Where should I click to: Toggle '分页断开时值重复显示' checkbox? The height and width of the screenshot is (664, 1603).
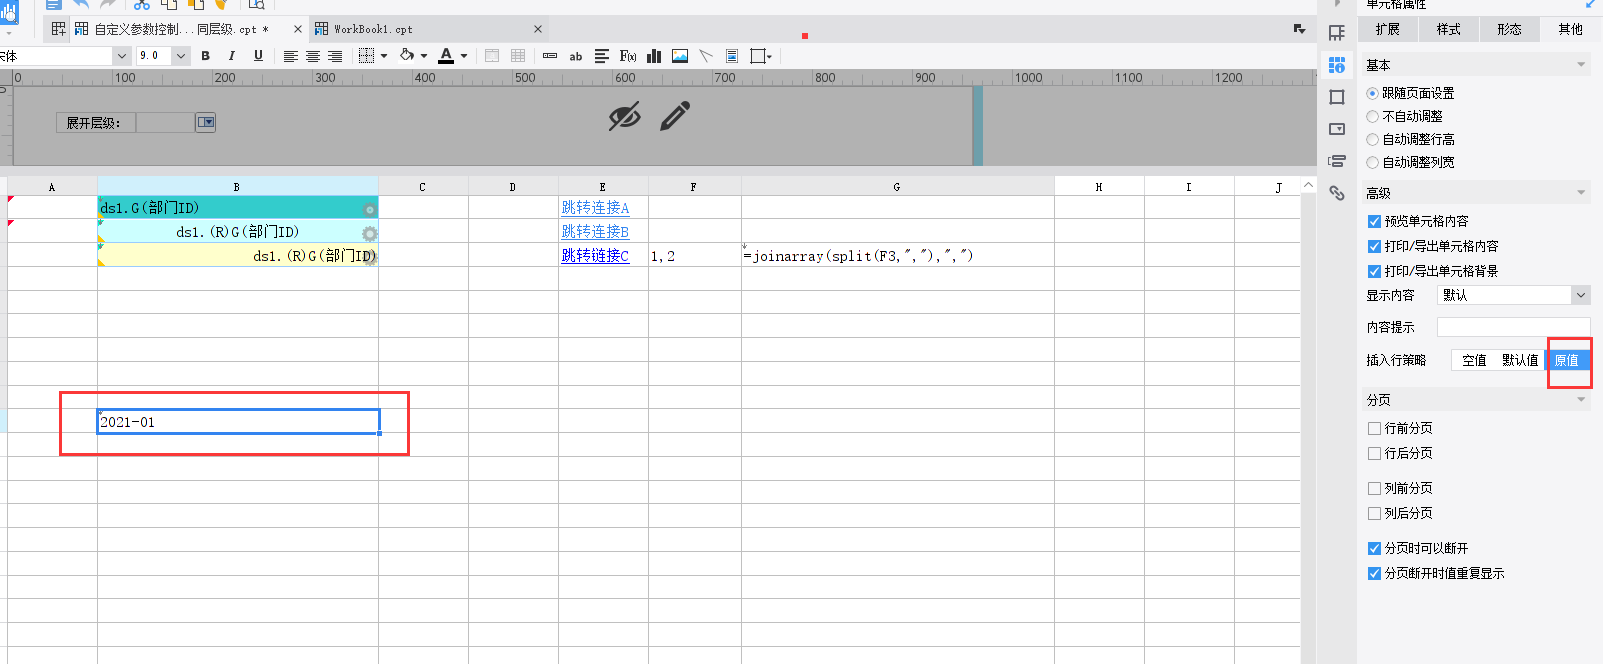(x=1374, y=573)
